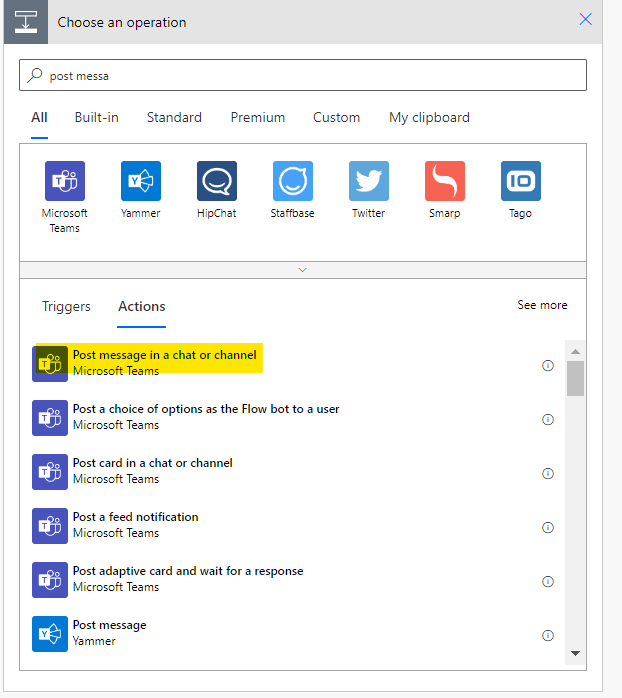Click the scrollbar down arrow

coord(575,653)
